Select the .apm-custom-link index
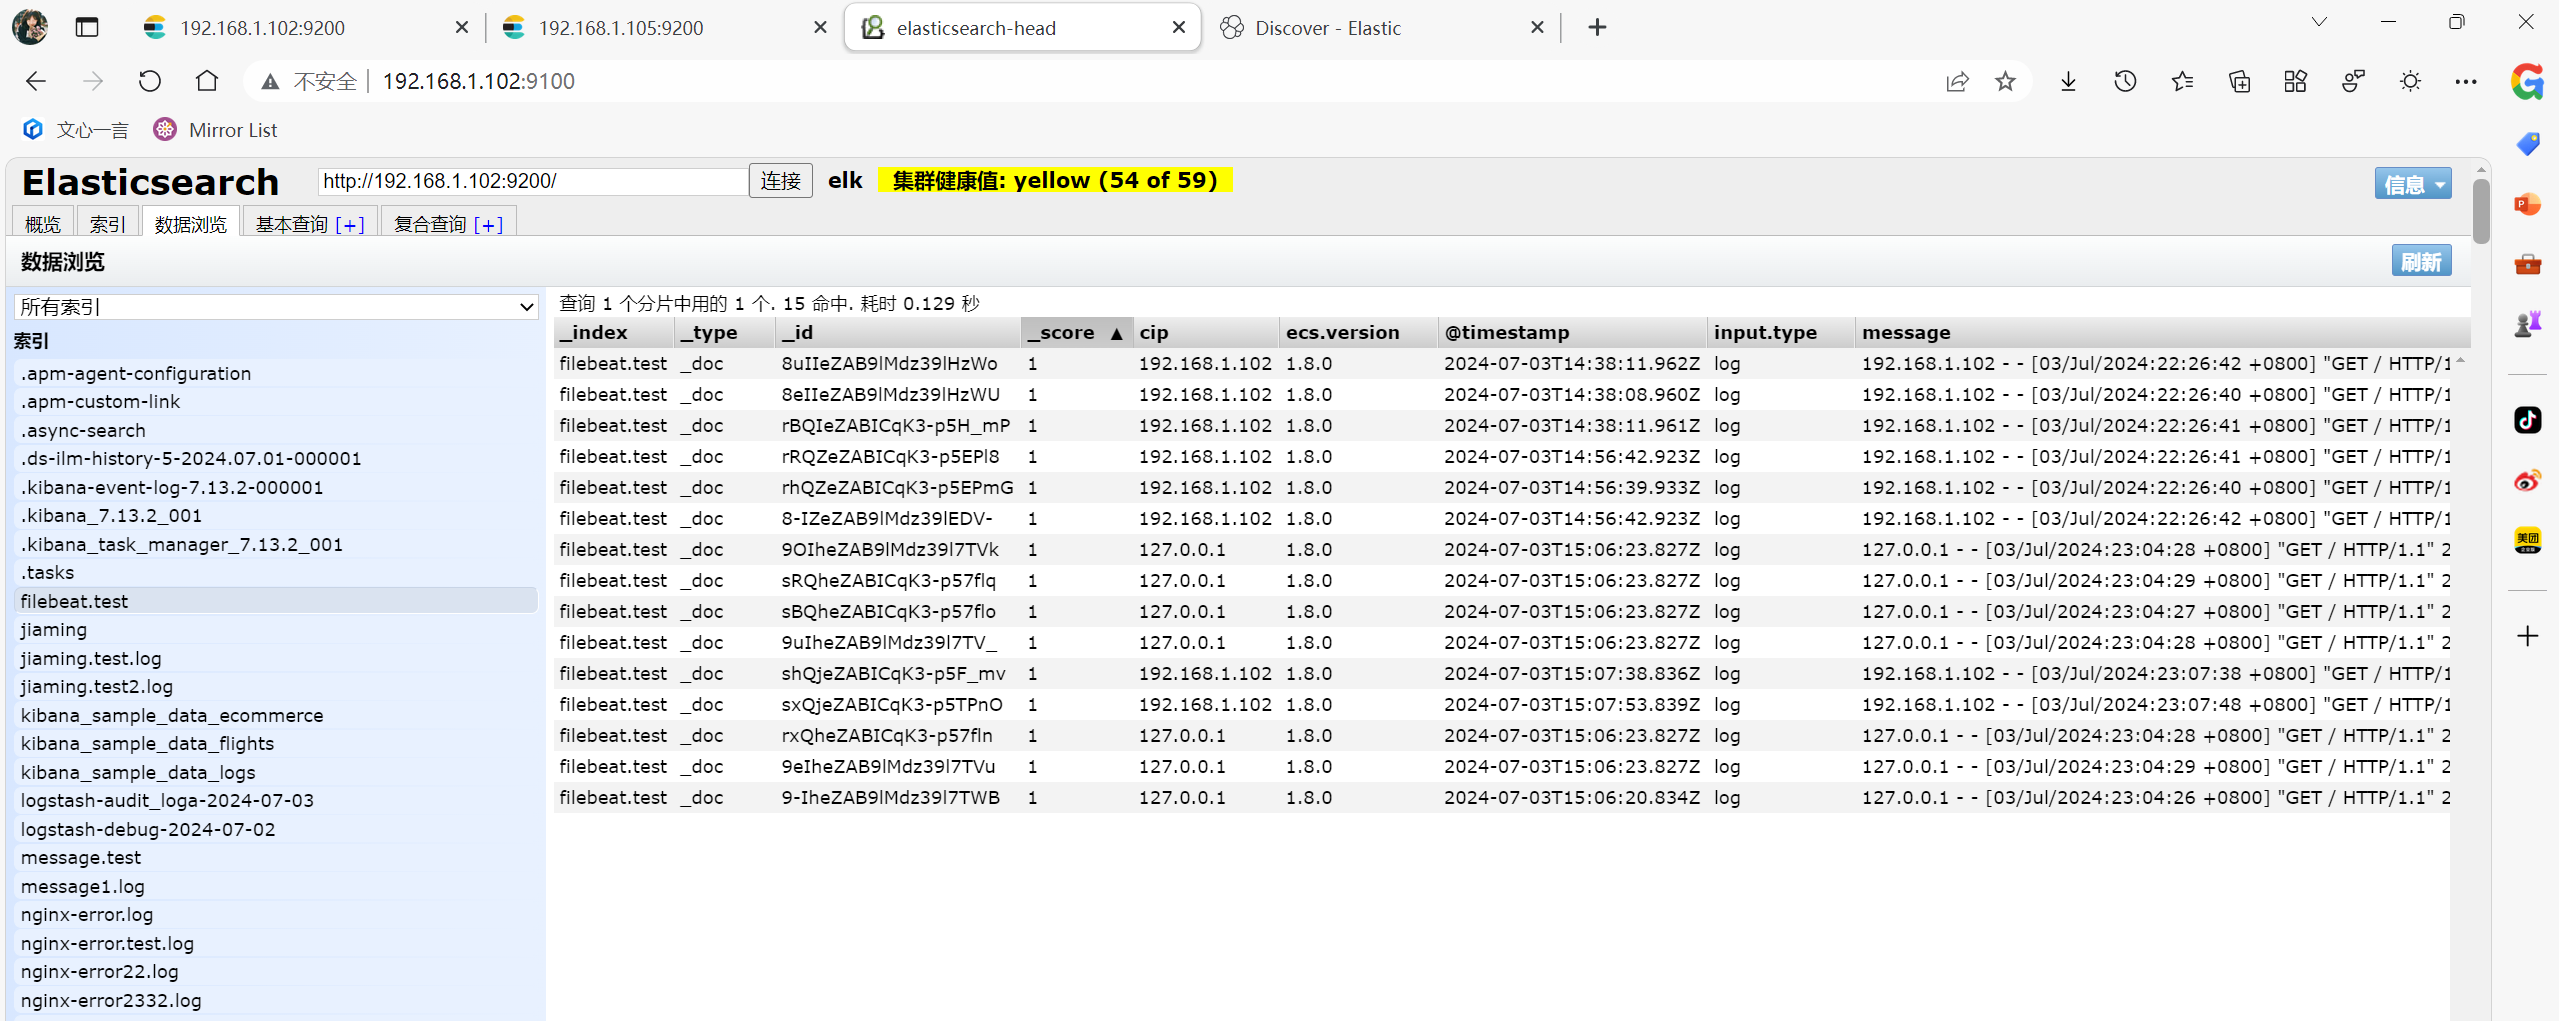The image size is (2559, 1021). (x=276, y=401)
